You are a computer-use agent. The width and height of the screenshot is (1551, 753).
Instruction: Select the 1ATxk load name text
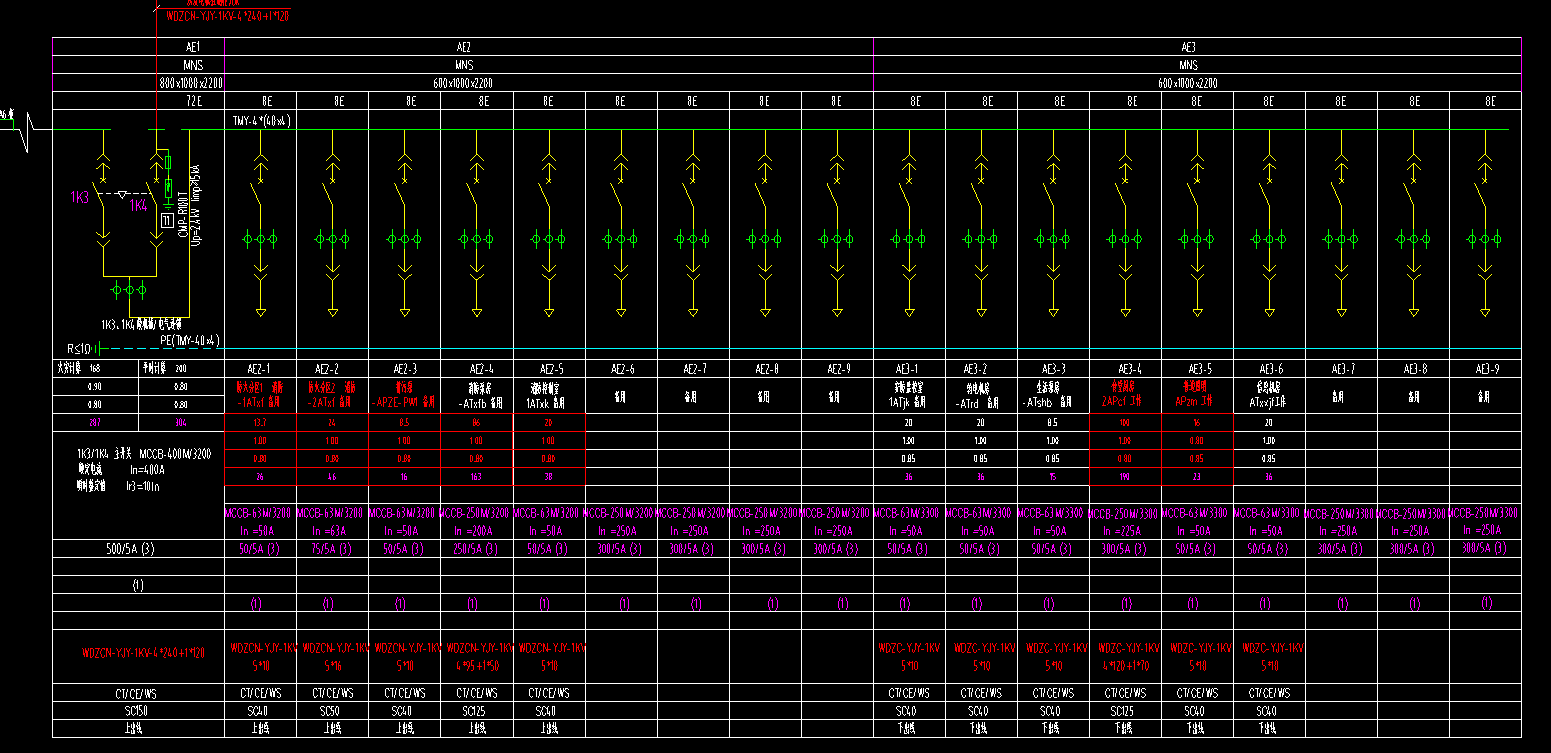click(539, 402)
